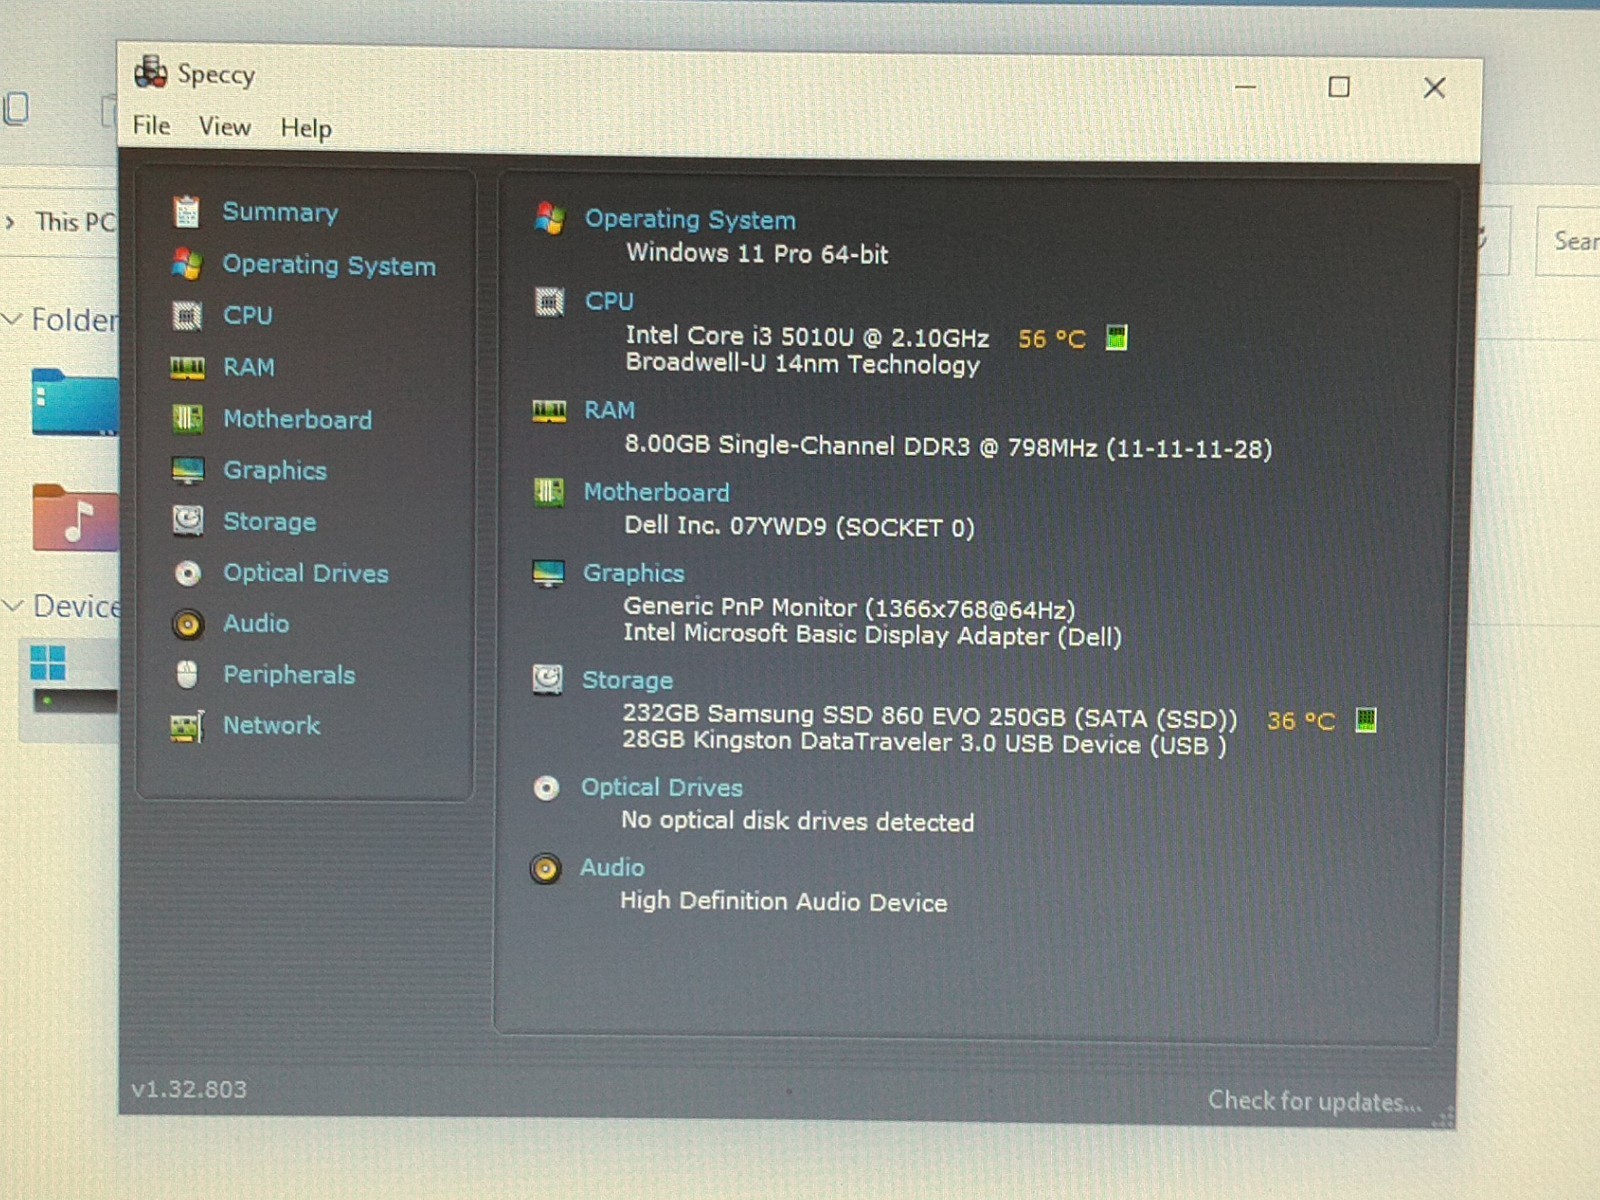The height and width of the screenshot is (1200, 1600).
Task: Click Samsung SSD 860 EVO entry
Action: [930, 716]
